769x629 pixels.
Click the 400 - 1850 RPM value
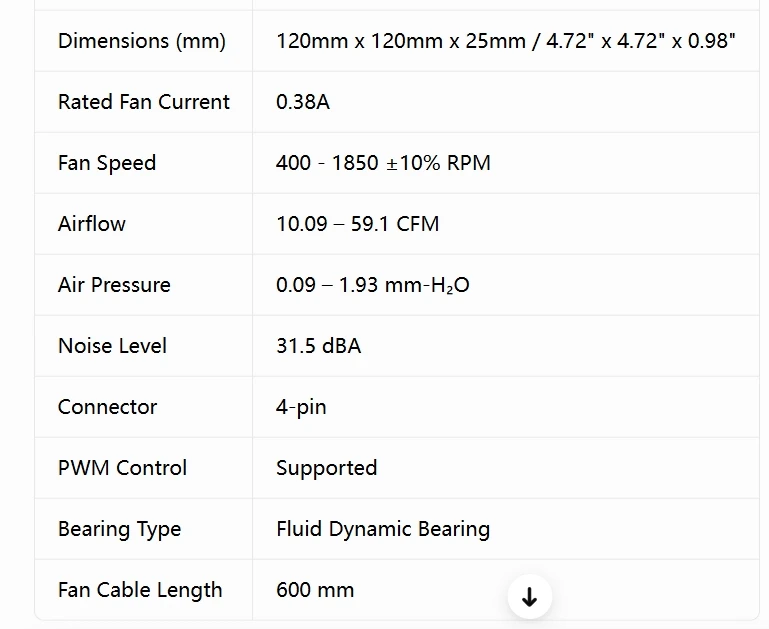[383, 163]
